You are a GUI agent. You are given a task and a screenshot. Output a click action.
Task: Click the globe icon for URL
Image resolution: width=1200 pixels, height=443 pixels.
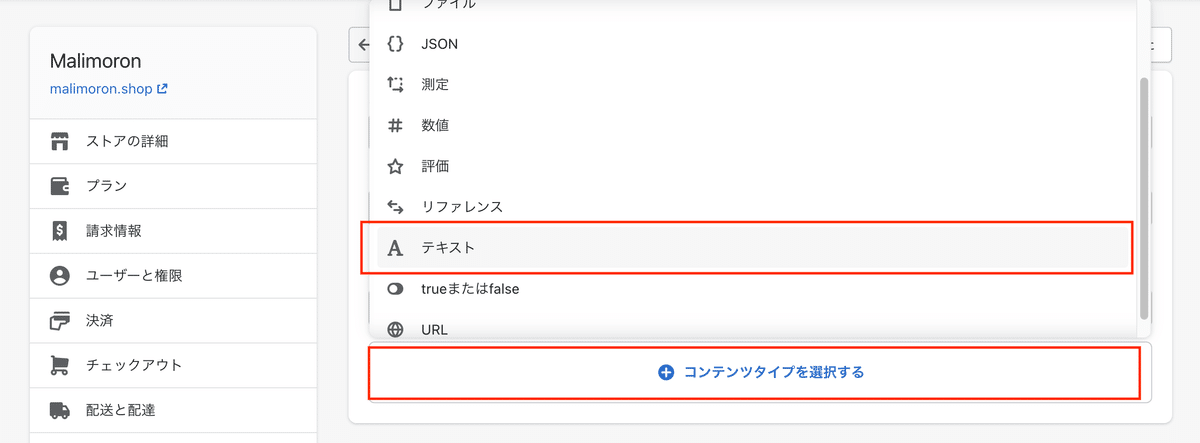coord(395,329)
